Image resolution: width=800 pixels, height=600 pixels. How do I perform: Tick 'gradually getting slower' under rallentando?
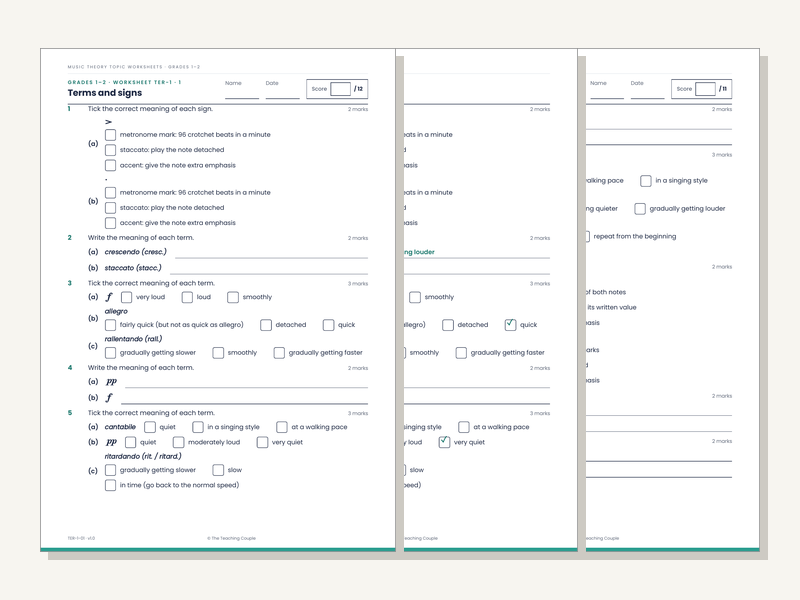coord(110,353)
